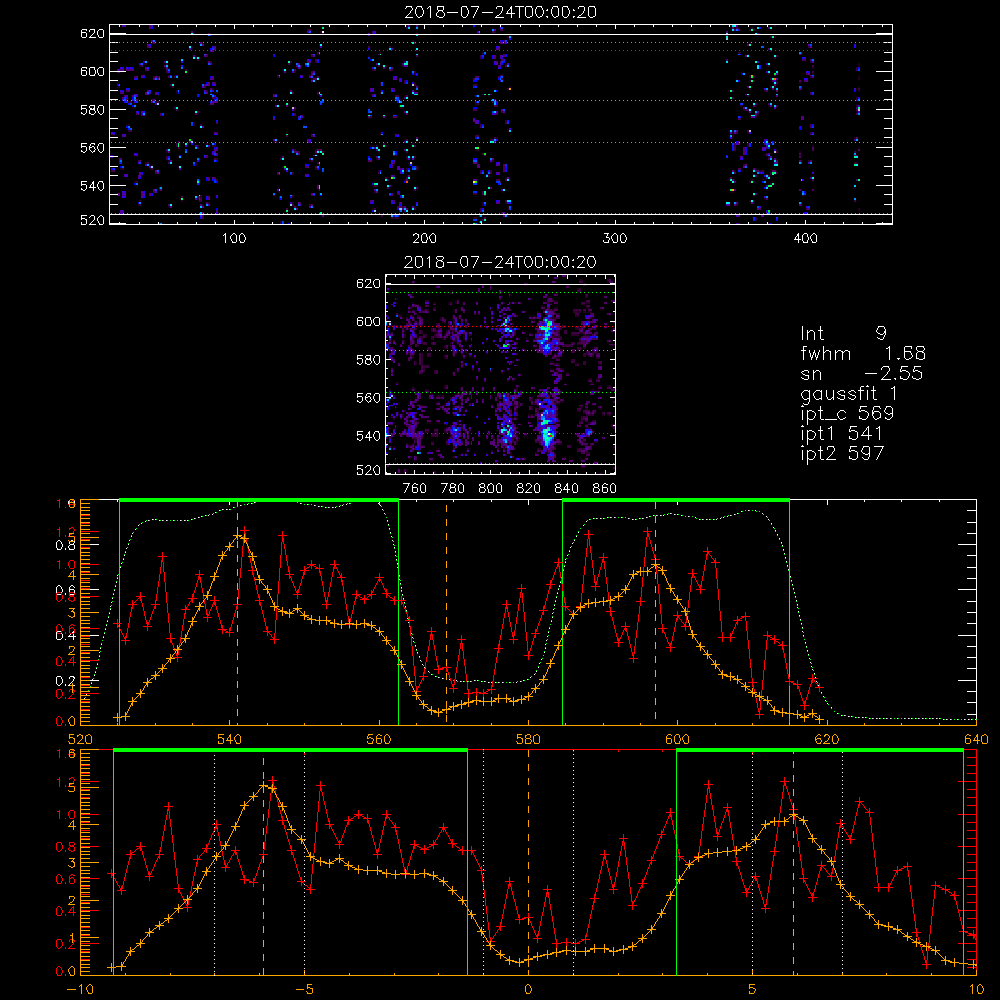This screenshot has width=1000, height=1000.
Task: Click x-axis tick label '300' of top plot
Action: tap(615, 239)
